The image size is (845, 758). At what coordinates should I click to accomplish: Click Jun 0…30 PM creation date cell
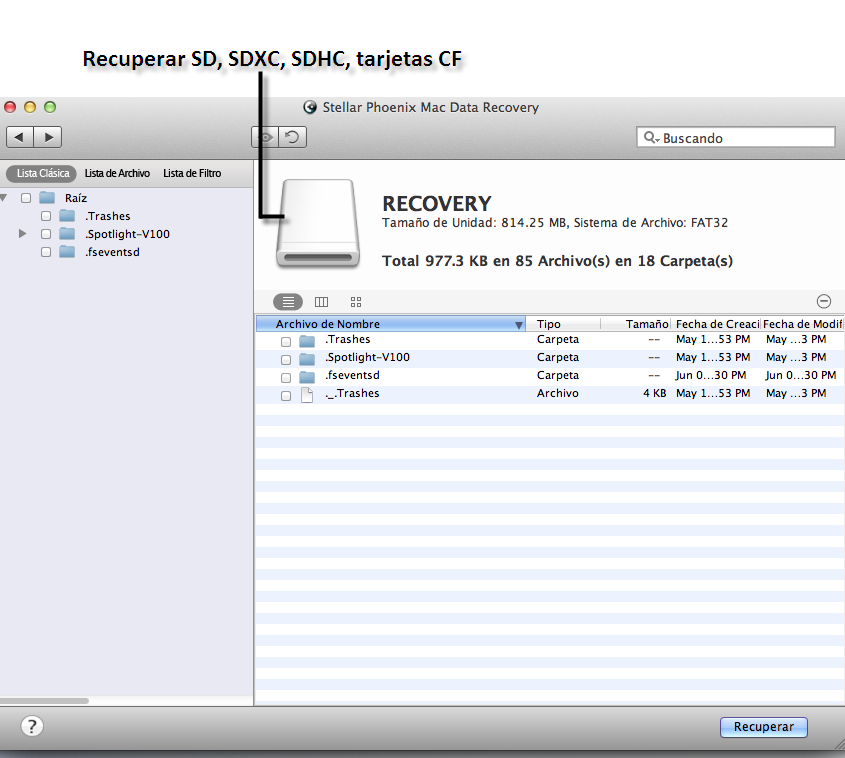pyautogui.click(x=711, y=375)
